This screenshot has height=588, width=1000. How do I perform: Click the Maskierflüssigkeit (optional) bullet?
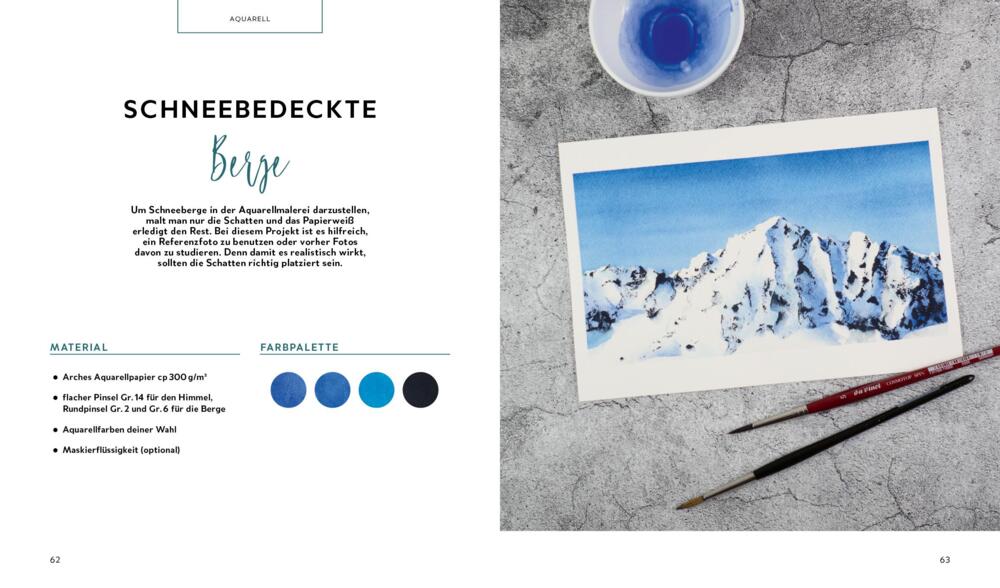(117, 450)
